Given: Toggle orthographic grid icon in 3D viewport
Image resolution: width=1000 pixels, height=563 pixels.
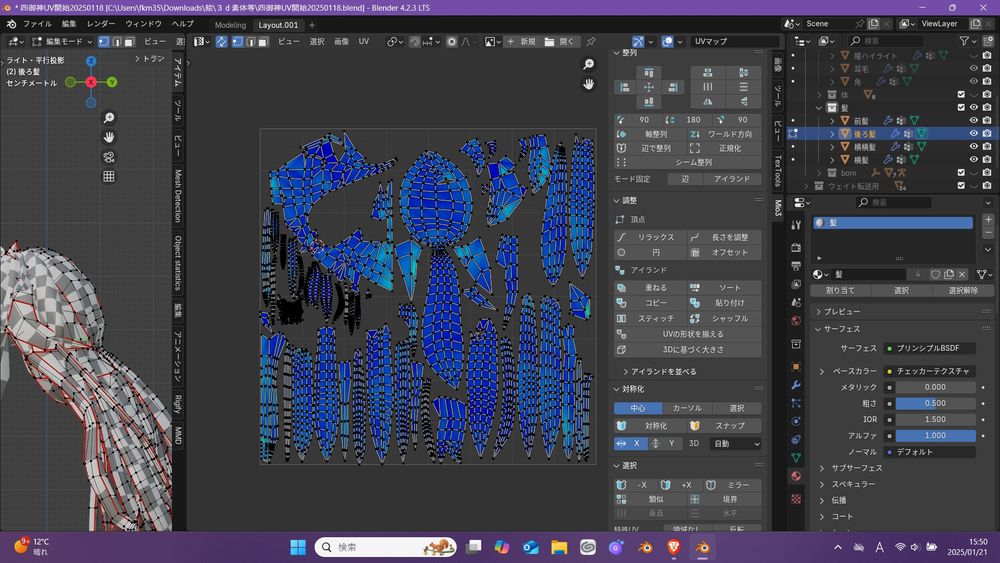Looking at the screenshot, I should tap(109, 176).
